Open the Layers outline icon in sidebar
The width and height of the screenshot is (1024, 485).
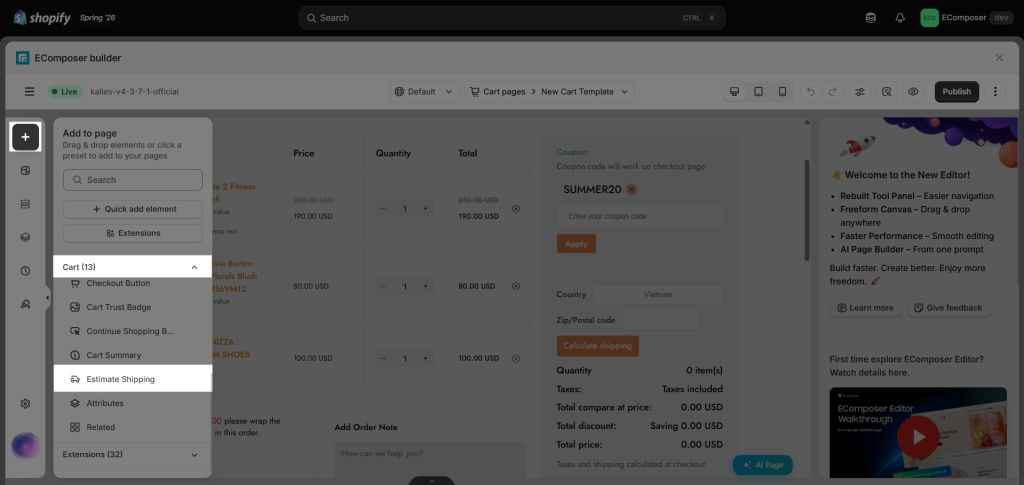coord(25,204)
